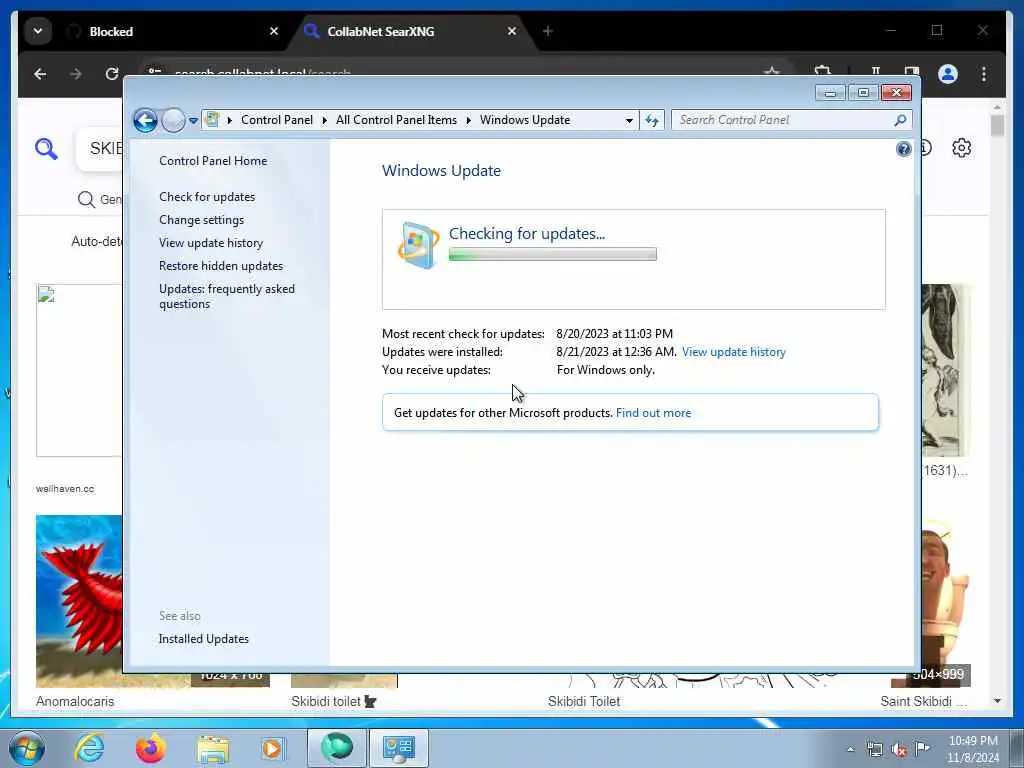Open network tray icon
The width and height of the screenshot is (1024, 768).
point(874,750)
